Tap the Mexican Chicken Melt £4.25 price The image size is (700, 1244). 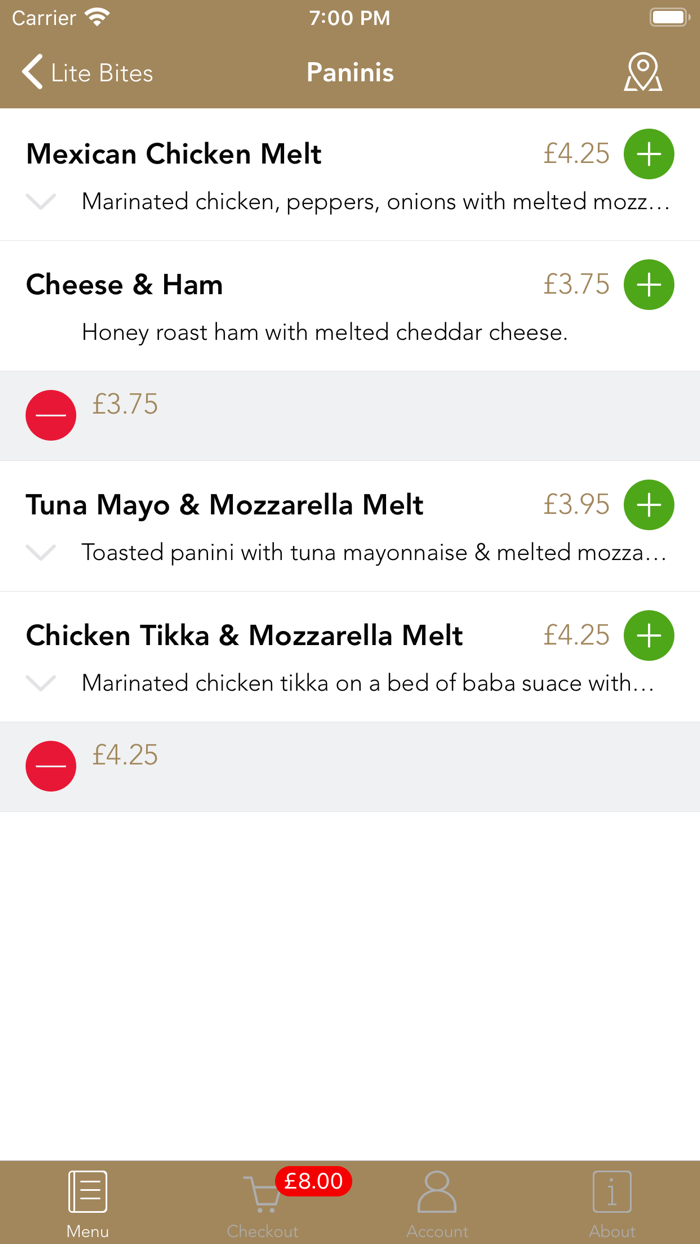(576, 154)
